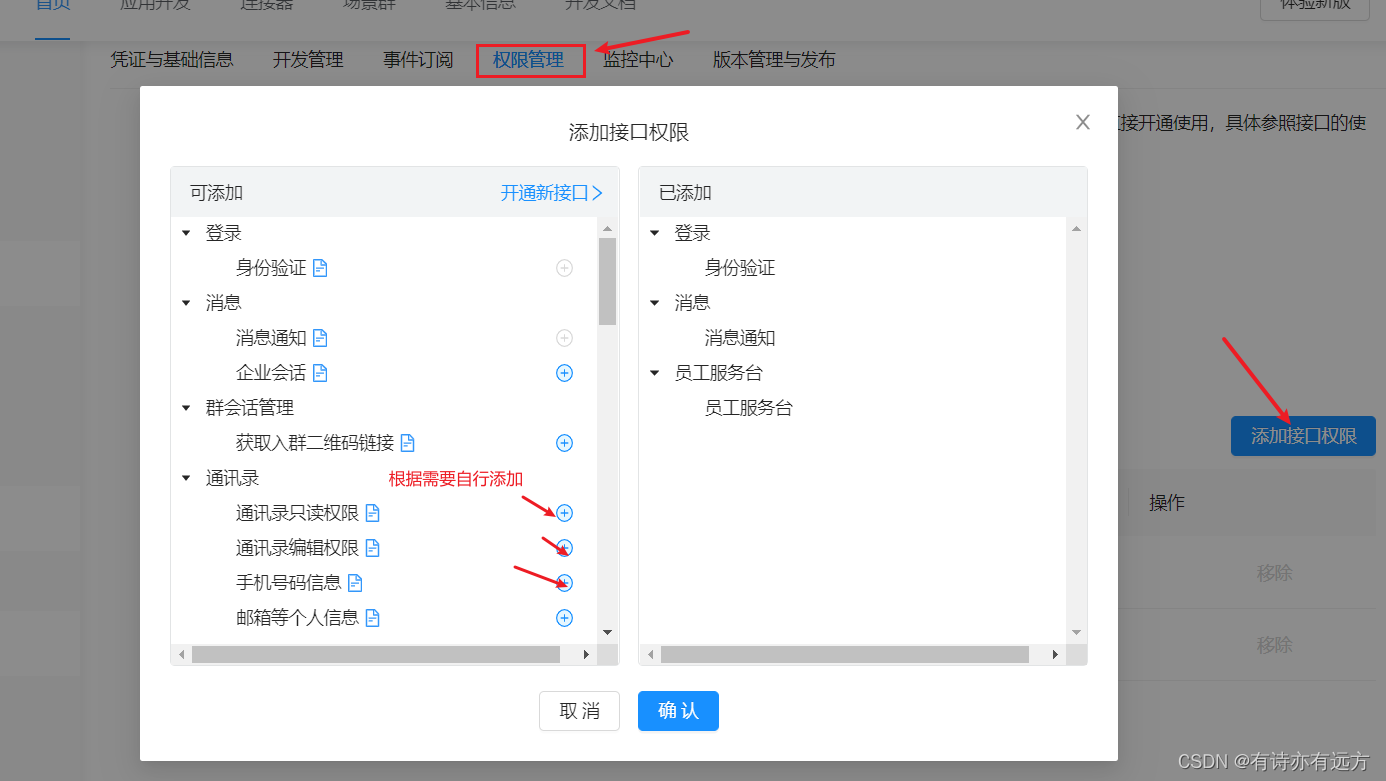
Task: Add 获取入群二维码链接 with its plus icon
Action: coord(564,443)
